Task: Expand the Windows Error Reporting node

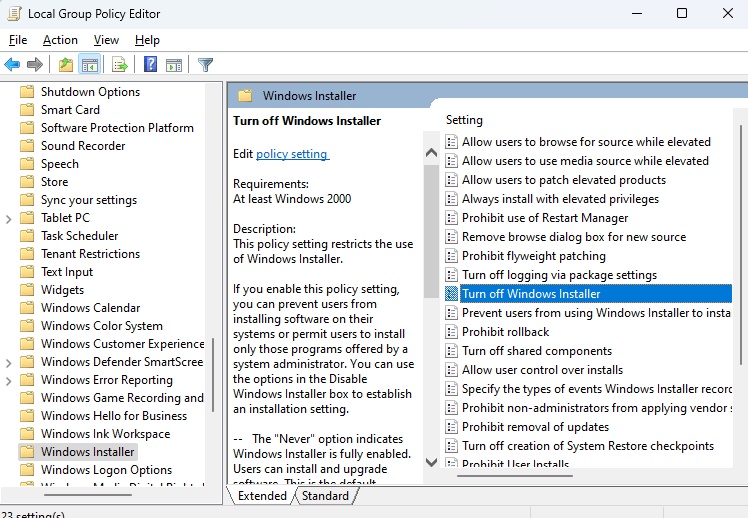Action: pyautogui.click(x=9, y=381)
